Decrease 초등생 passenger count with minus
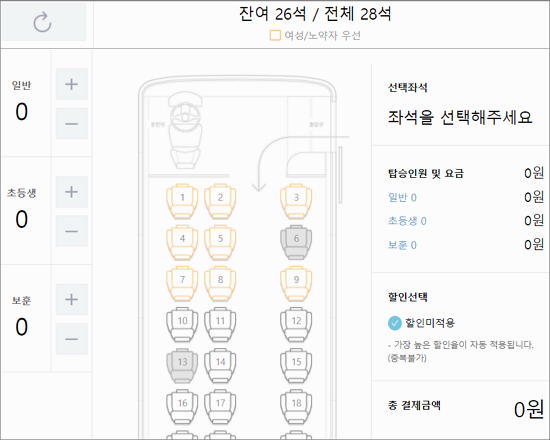This screenshot has width=550, height=440. pyautogui.click(x=72, y=231)
